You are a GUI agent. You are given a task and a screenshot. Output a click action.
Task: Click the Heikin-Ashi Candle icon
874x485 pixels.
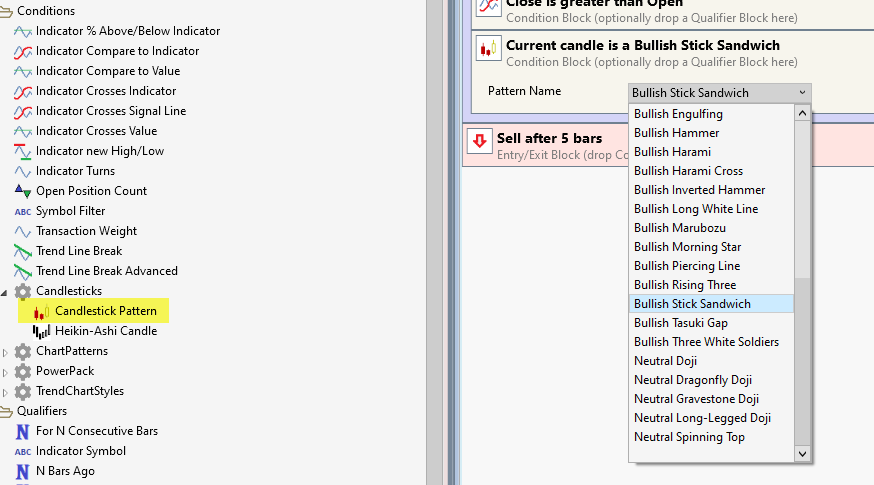click(41, 331)
